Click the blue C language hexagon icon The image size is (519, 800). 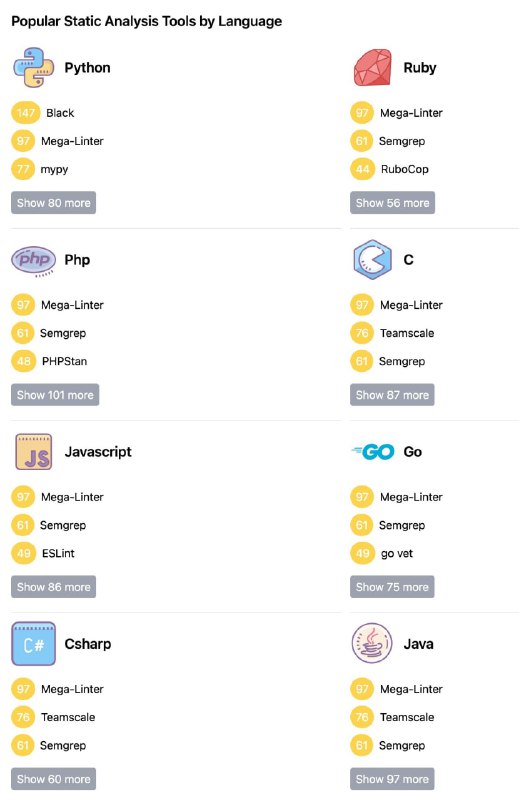(x=373, y=260)
